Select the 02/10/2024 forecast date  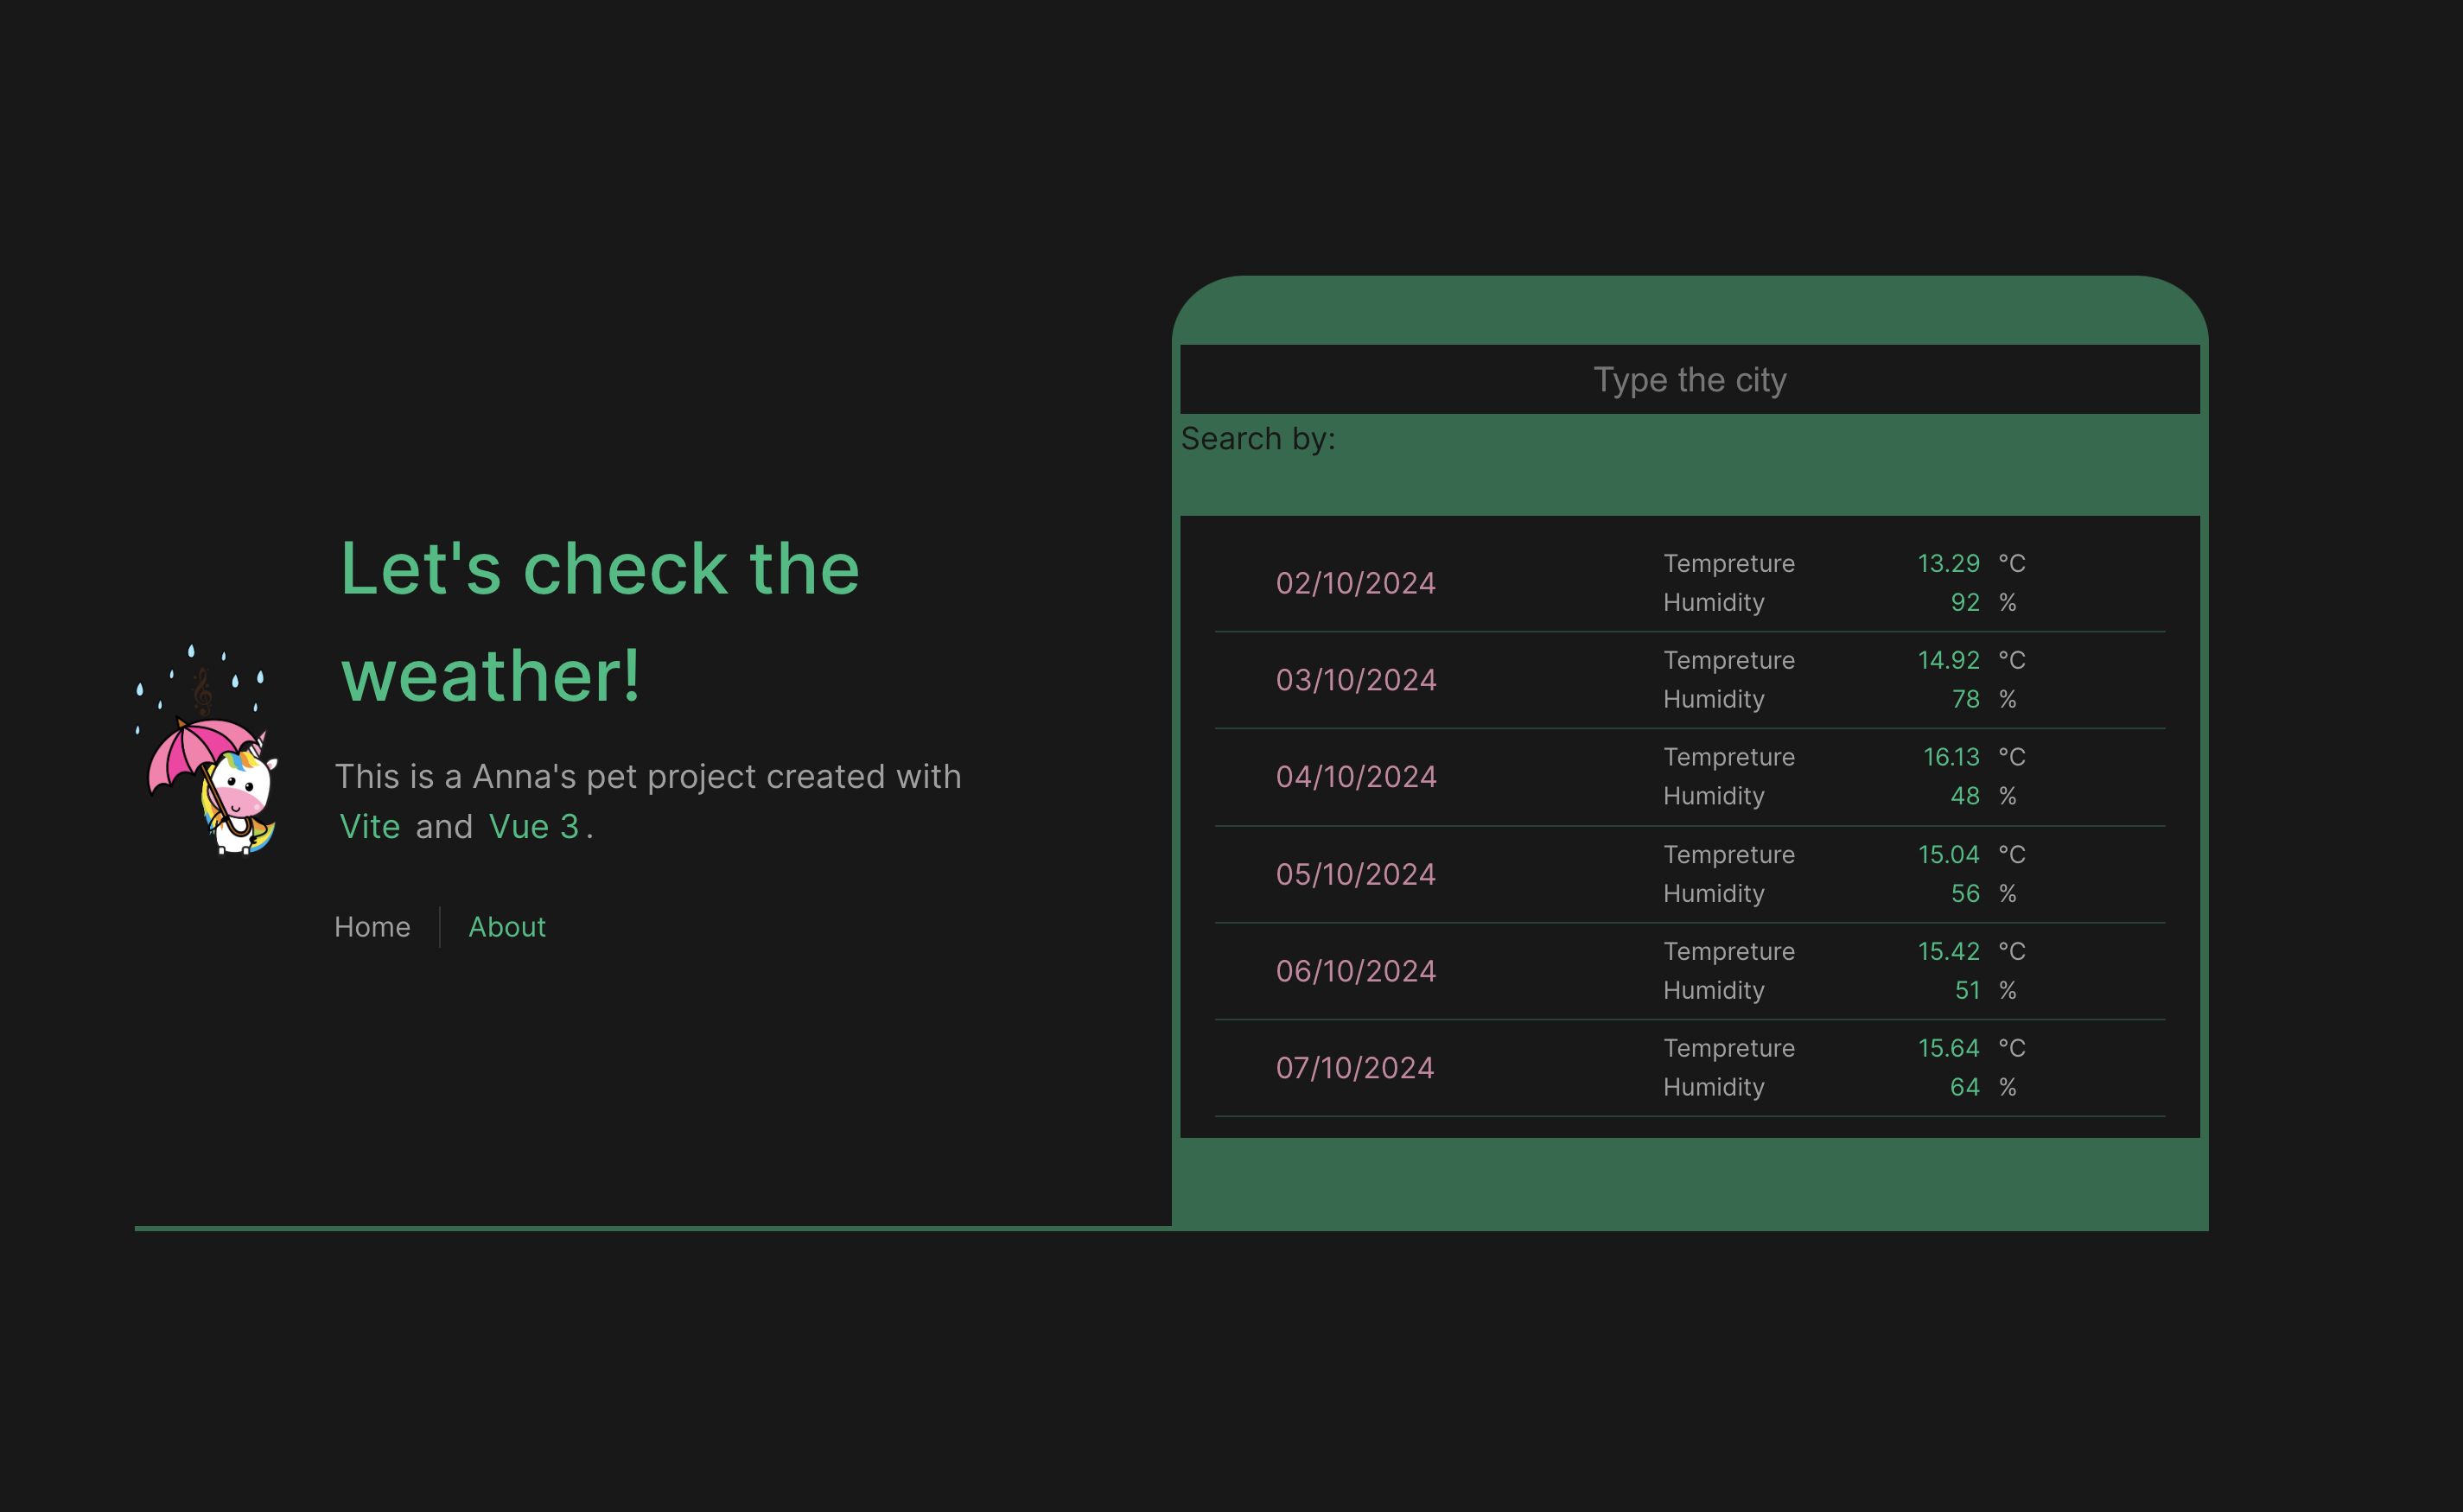(1355, 583)
